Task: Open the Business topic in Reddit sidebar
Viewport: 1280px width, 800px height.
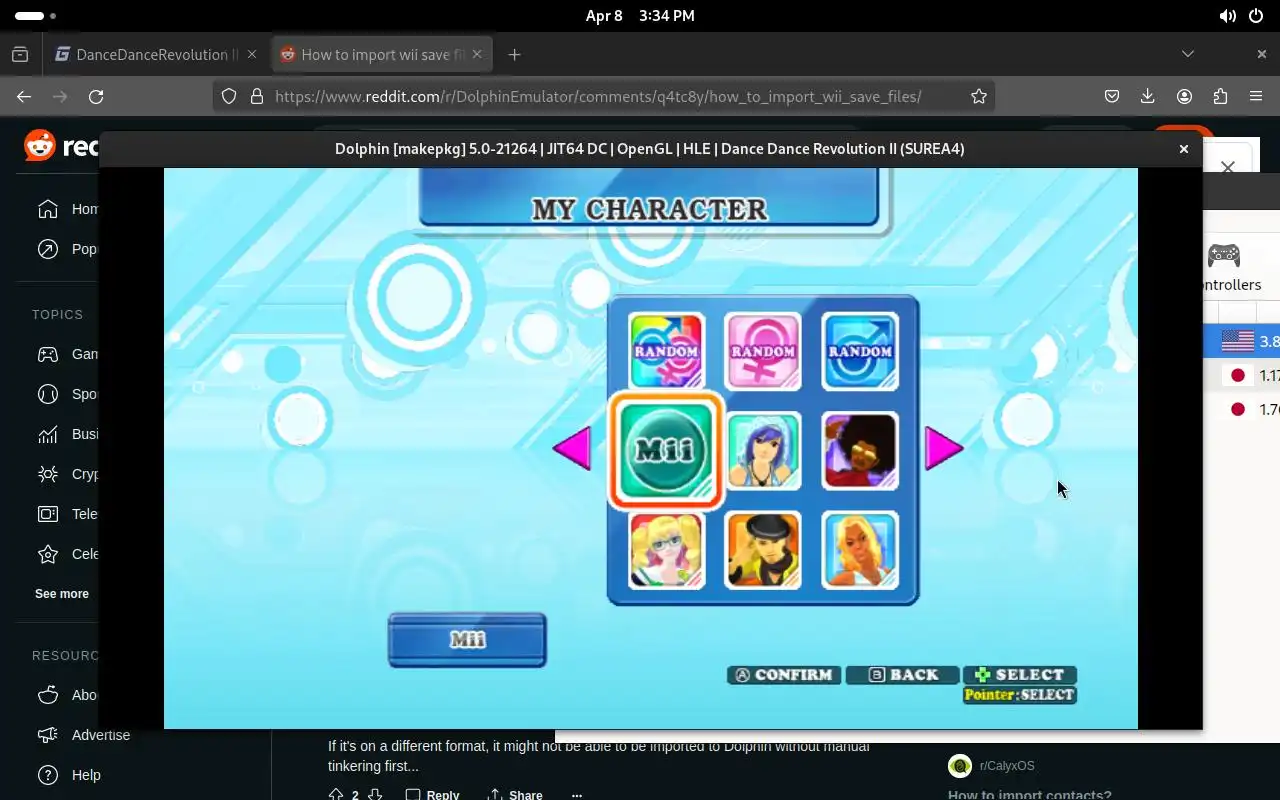Action: point(66,434)
